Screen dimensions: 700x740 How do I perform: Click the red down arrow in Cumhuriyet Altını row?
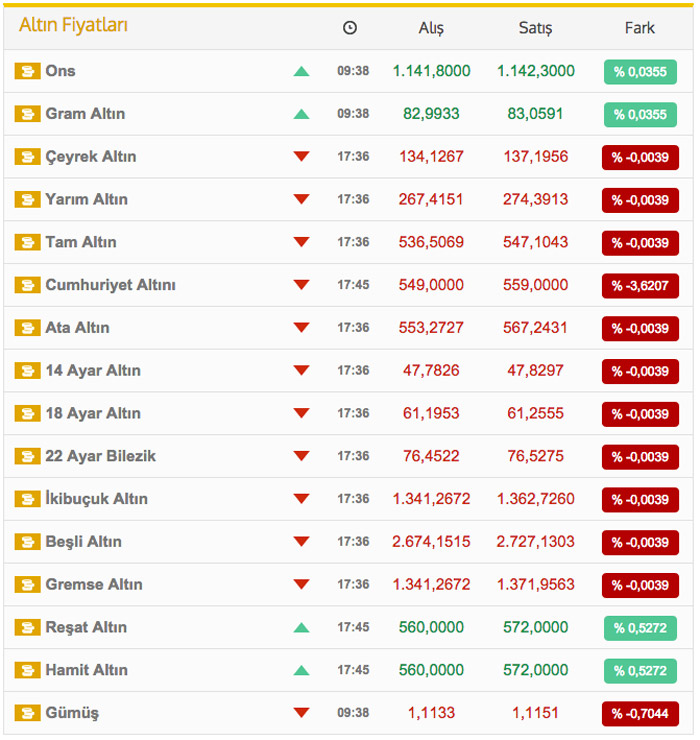[301, 285]
